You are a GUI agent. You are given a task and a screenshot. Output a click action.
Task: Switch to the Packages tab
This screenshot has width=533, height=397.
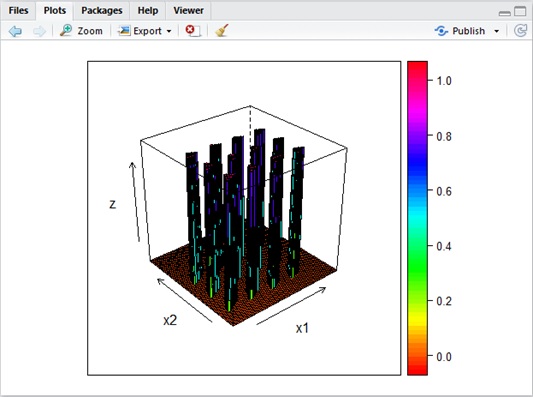click(102, 11)
